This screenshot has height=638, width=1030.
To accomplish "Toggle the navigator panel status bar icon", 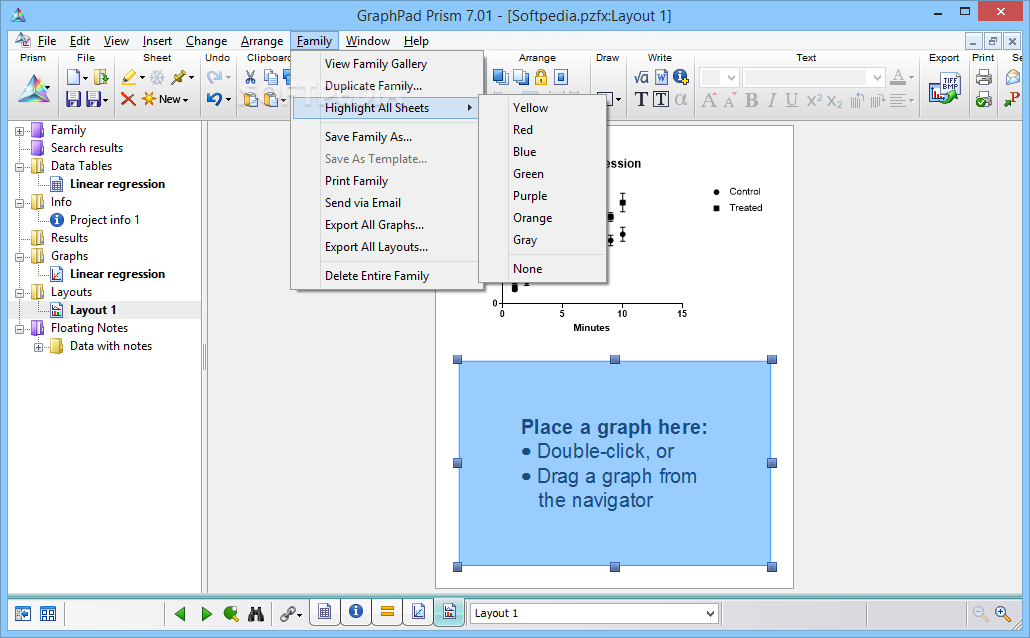I will point(23,614).
